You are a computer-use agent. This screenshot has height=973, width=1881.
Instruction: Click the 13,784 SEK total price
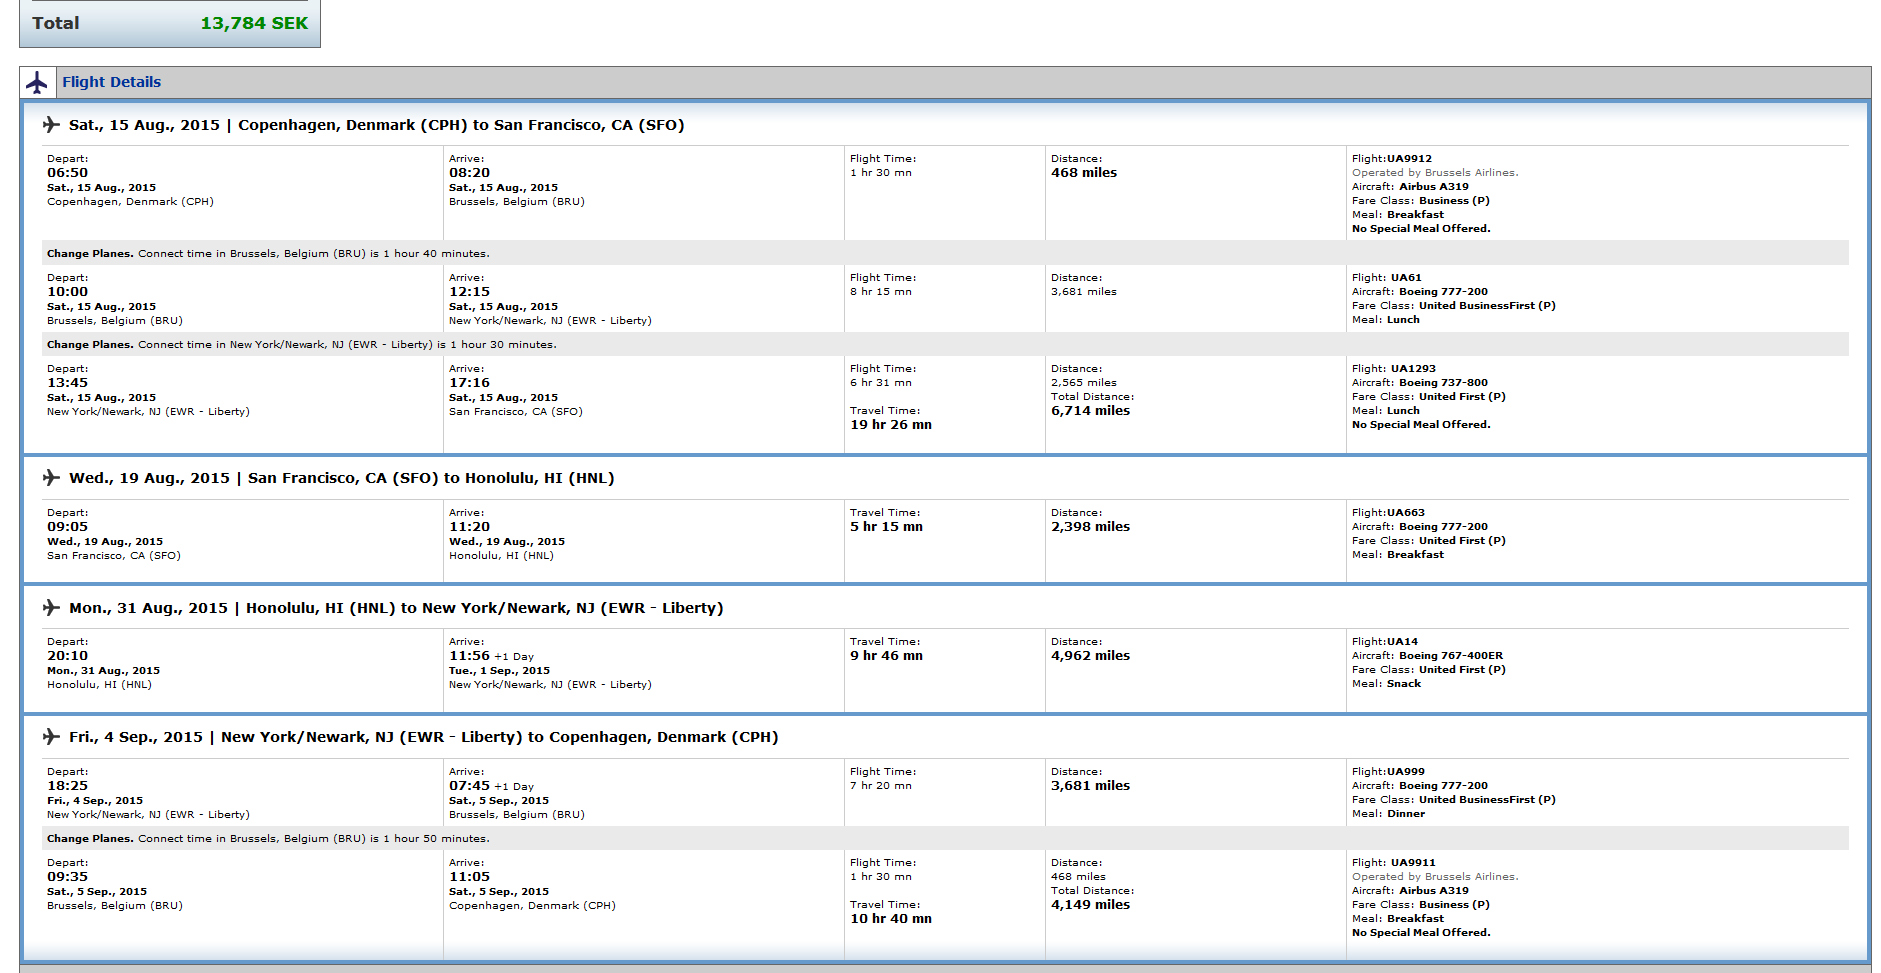[x=254, y=23]
